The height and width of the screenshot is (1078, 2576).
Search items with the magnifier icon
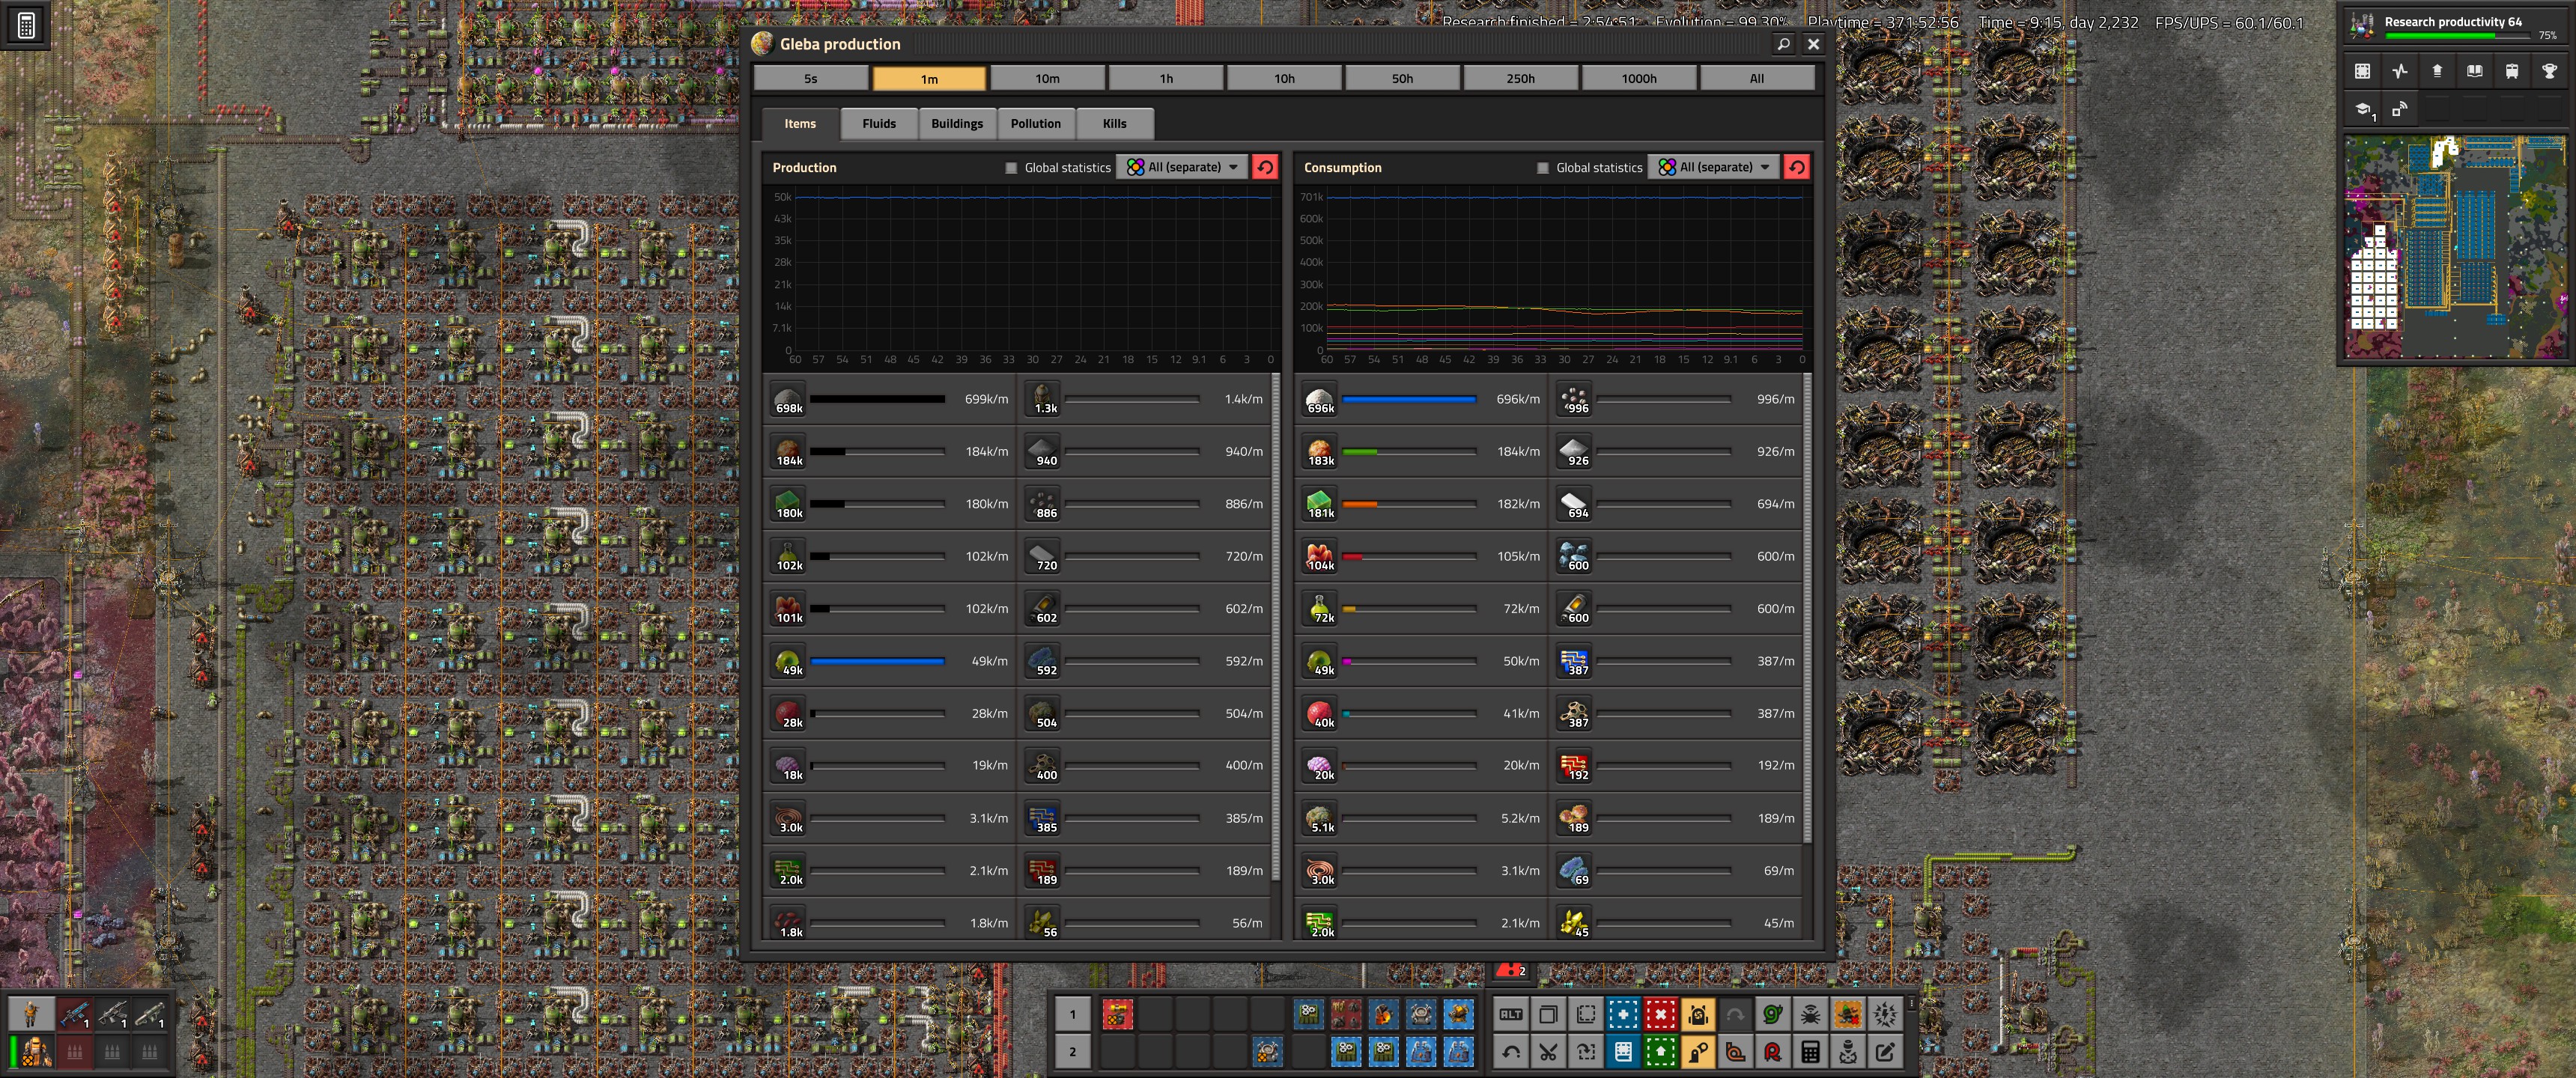[x=1783, y=44]
